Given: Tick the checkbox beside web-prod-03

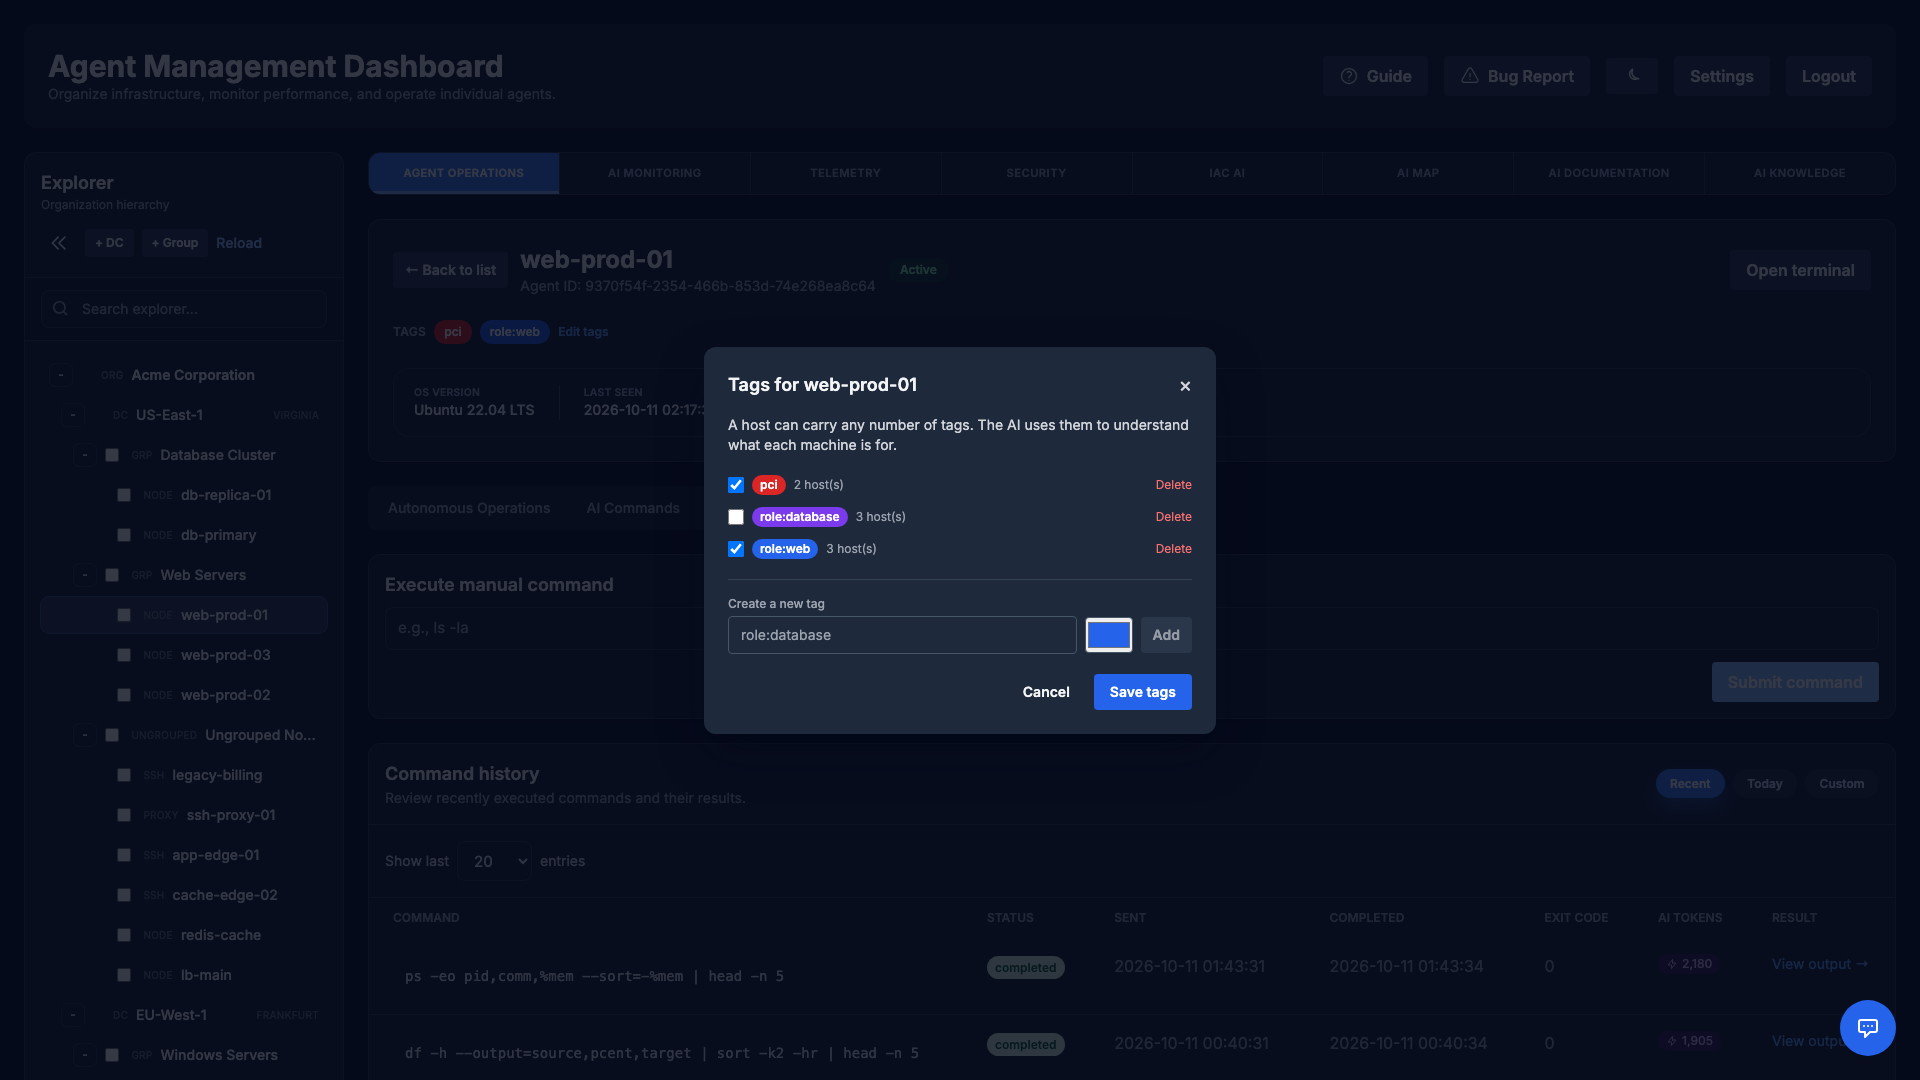Looking at the screenshot, I should tap(124, 655).
